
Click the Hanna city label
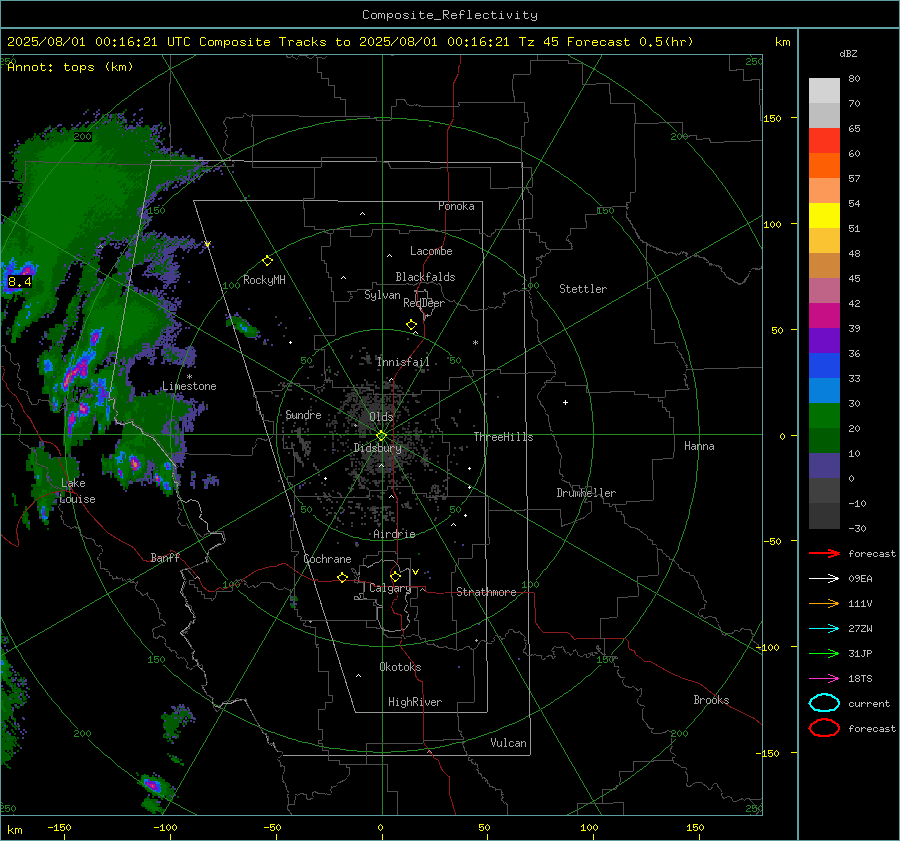coord(699,446)
